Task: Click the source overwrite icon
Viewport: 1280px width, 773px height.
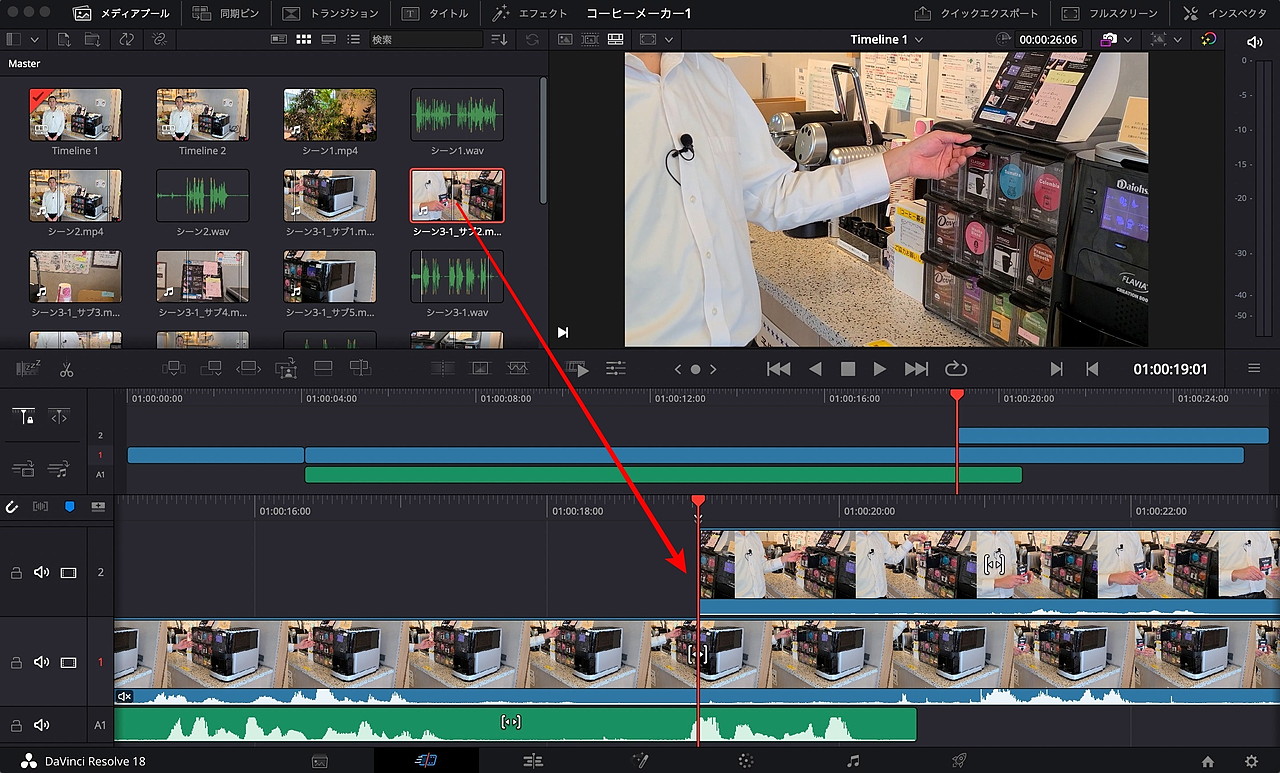Action: click(360, 369)
